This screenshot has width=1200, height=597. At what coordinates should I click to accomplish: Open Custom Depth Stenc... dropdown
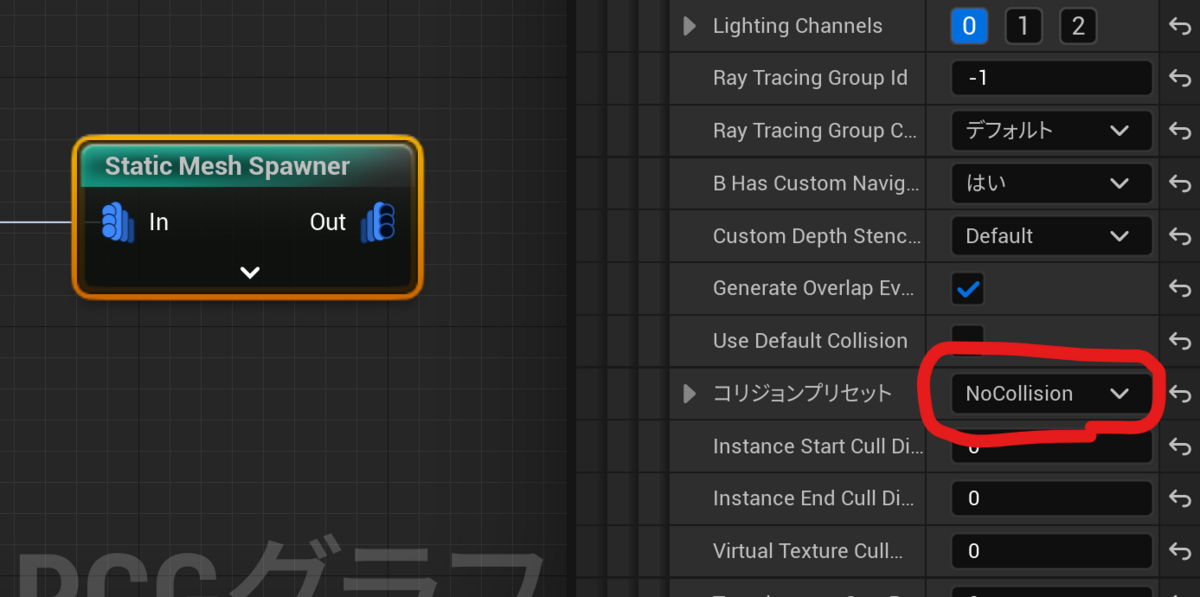coord(1052,236)
